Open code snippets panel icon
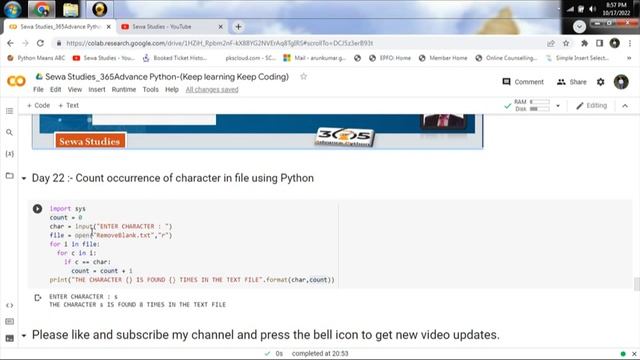 click(x=9, y=305)
